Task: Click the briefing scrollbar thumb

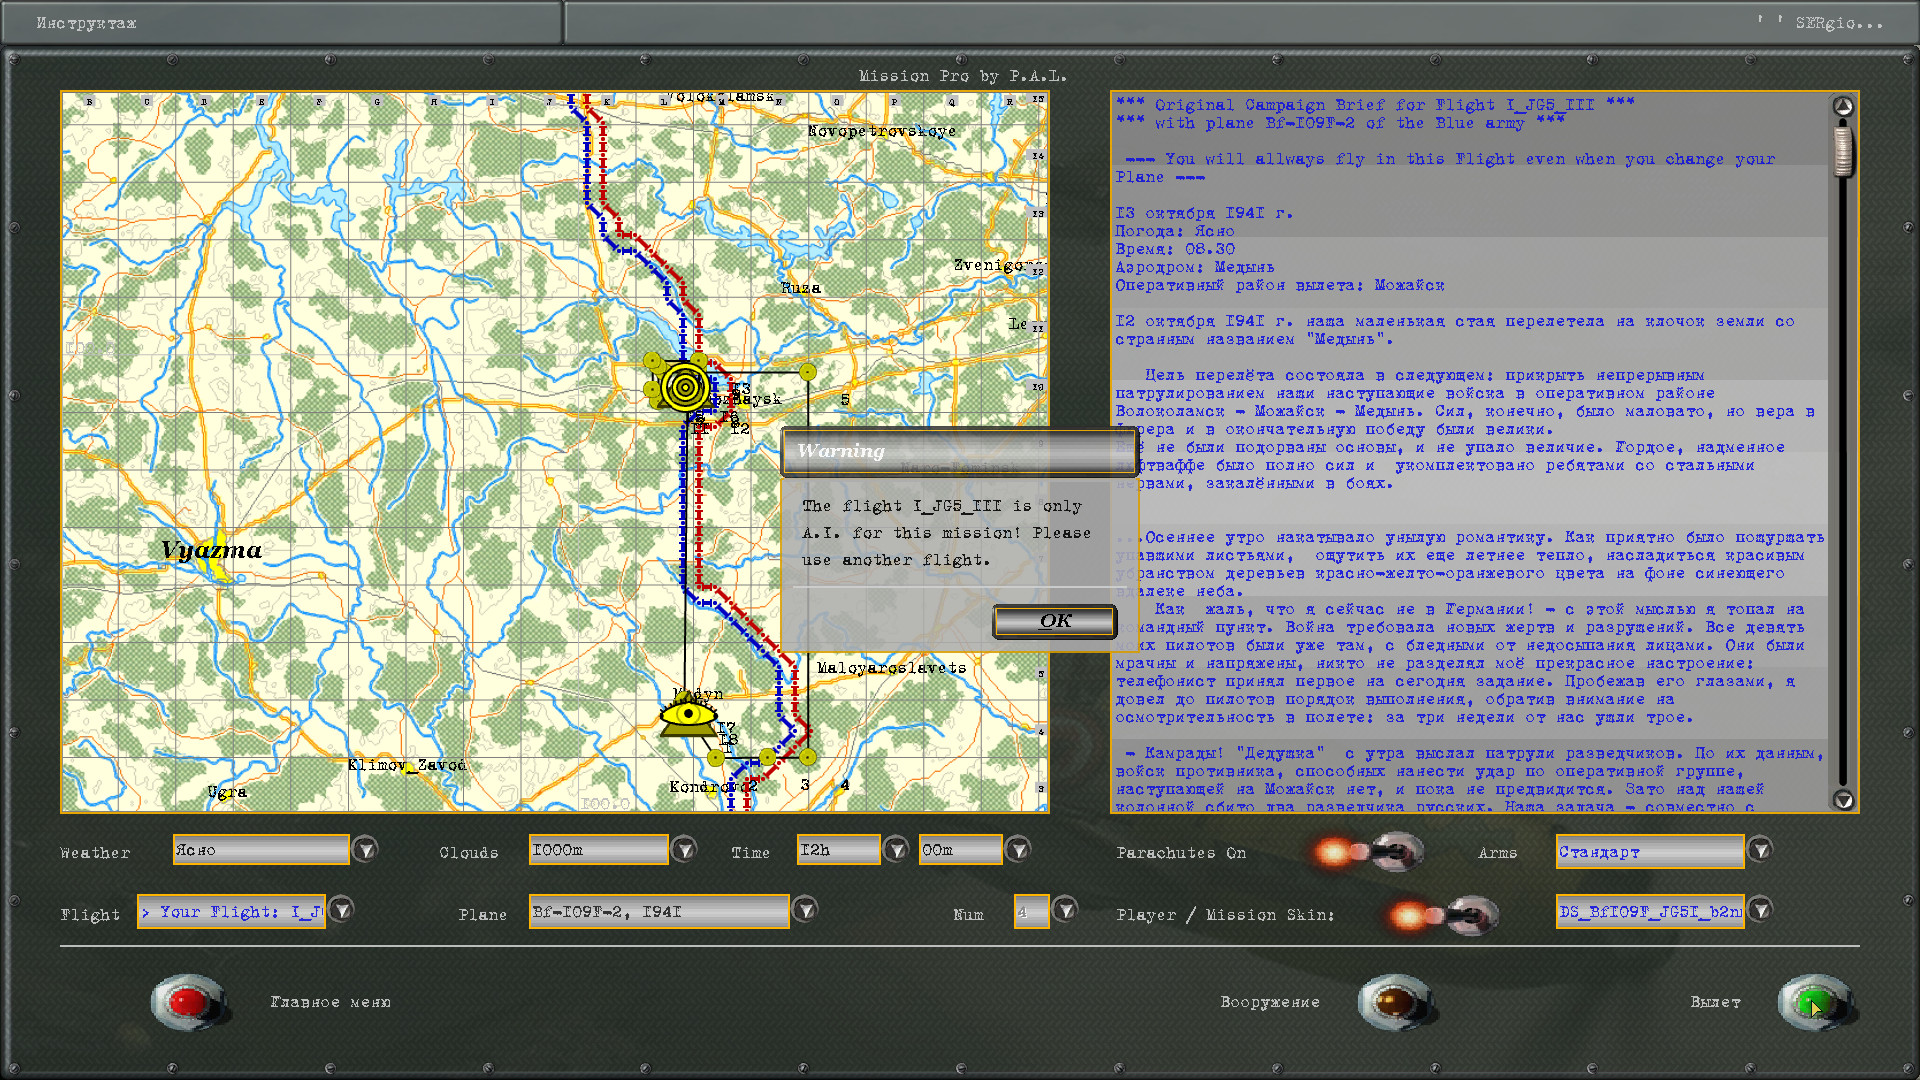Action: point(1843,150)
